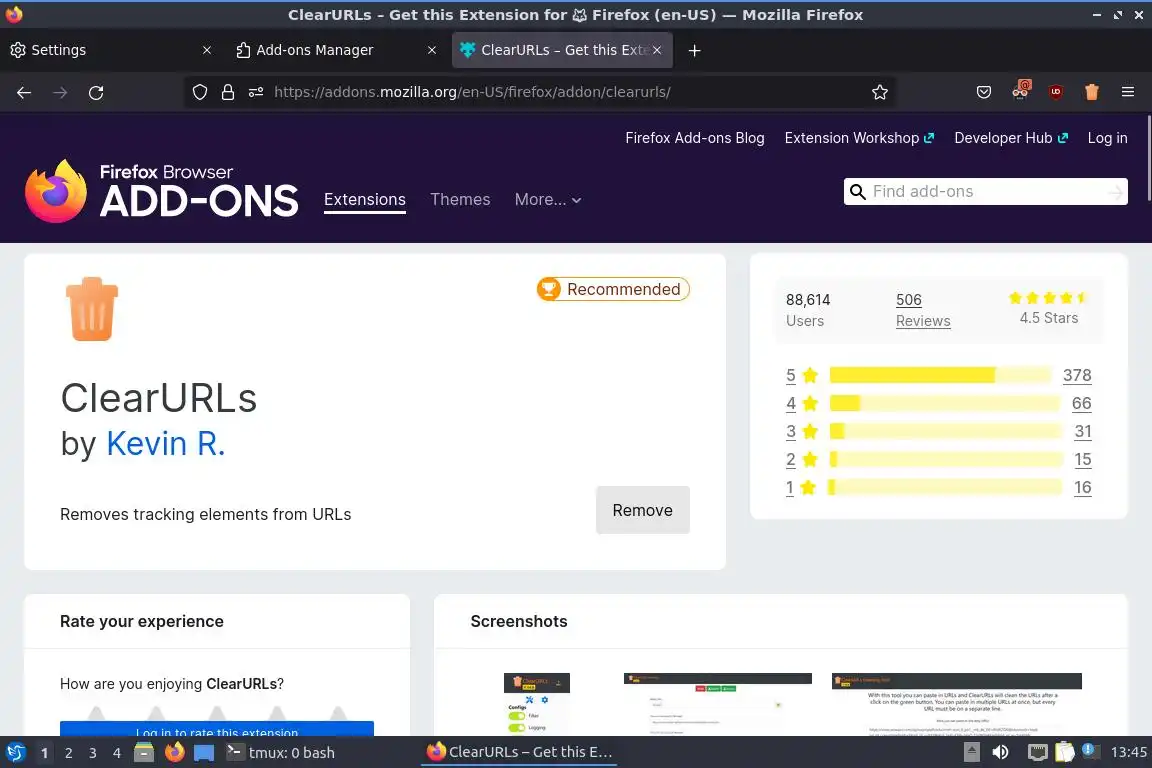This screenshot has height=768, width=1152.
Task: Open the second screenshot thumbnail
Action: point(717,703)
